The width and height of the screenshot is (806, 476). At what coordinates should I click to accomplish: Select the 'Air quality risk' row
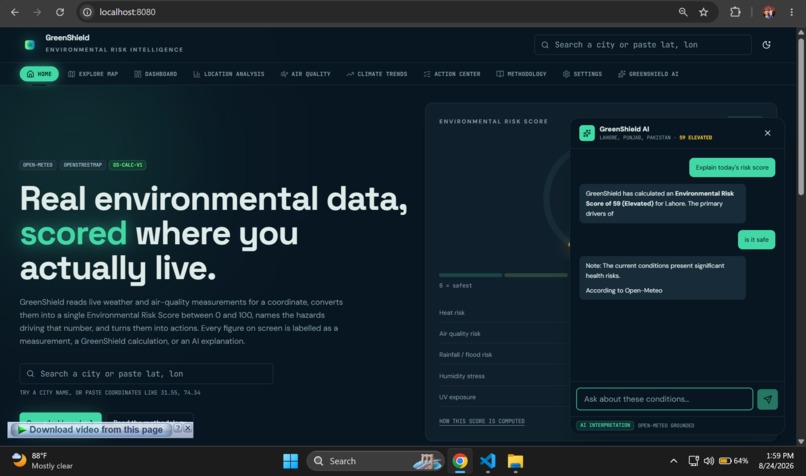(504, 334)
